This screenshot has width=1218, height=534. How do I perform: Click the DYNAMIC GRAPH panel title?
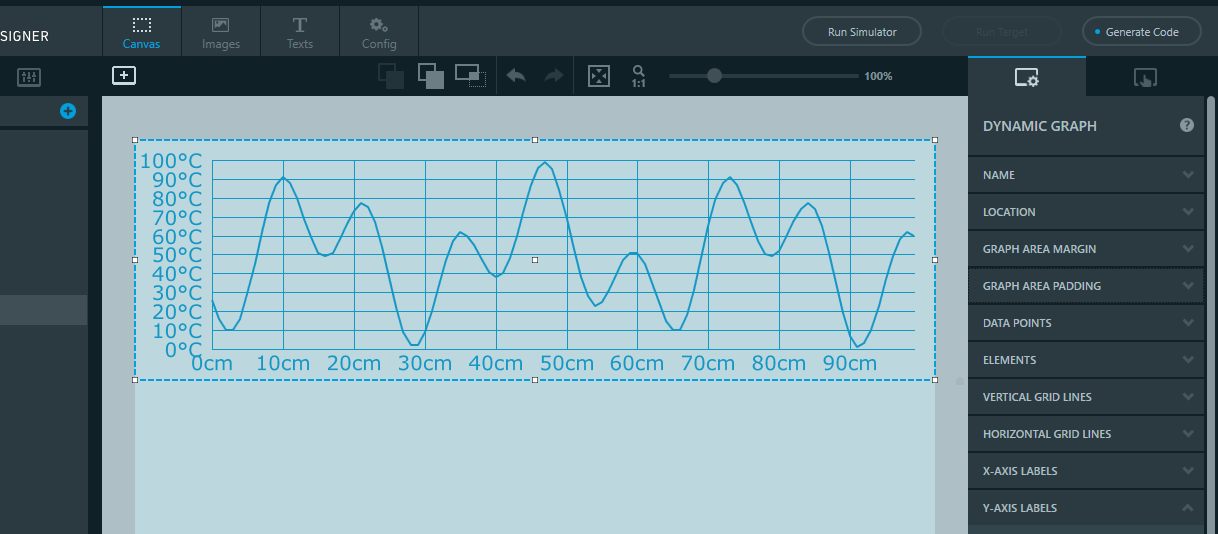[x=1040, y=126]
